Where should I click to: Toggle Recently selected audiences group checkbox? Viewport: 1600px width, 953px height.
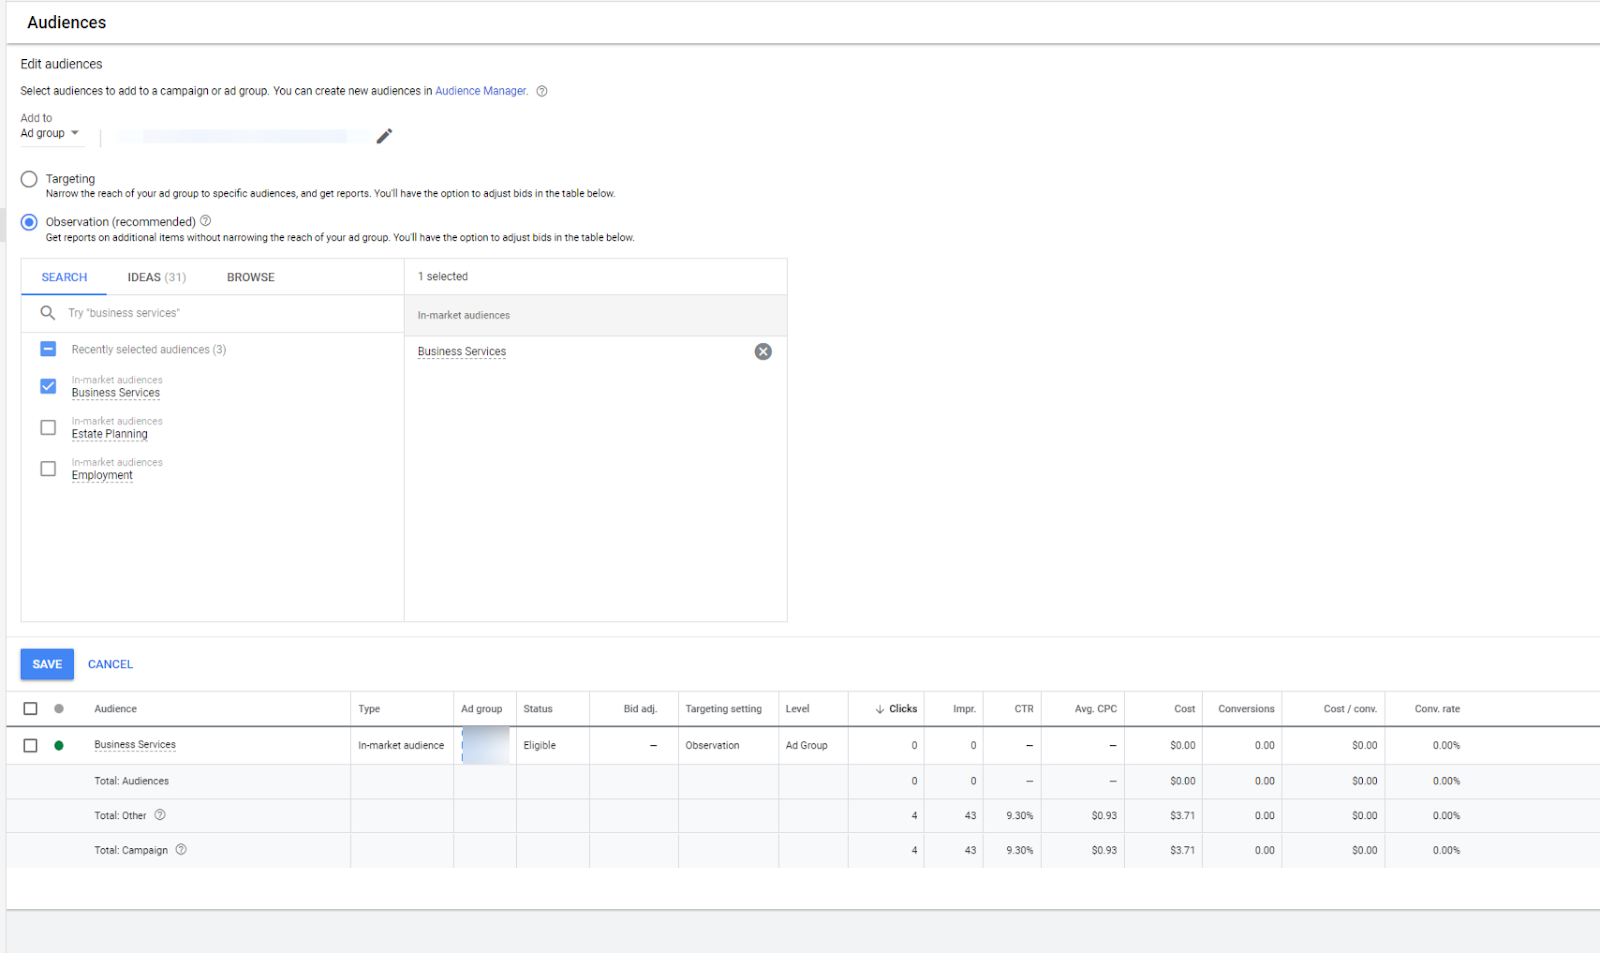tap(48, 349)
